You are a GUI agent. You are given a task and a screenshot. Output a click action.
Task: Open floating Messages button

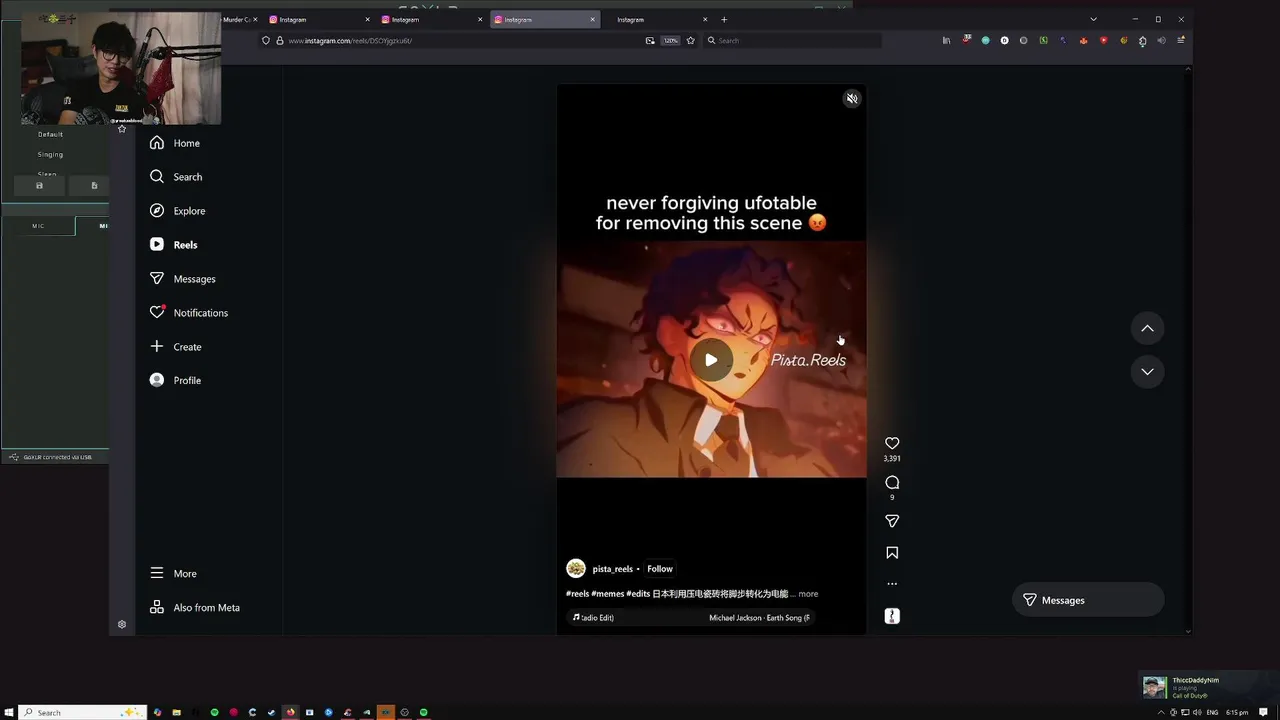point(1088,600)
